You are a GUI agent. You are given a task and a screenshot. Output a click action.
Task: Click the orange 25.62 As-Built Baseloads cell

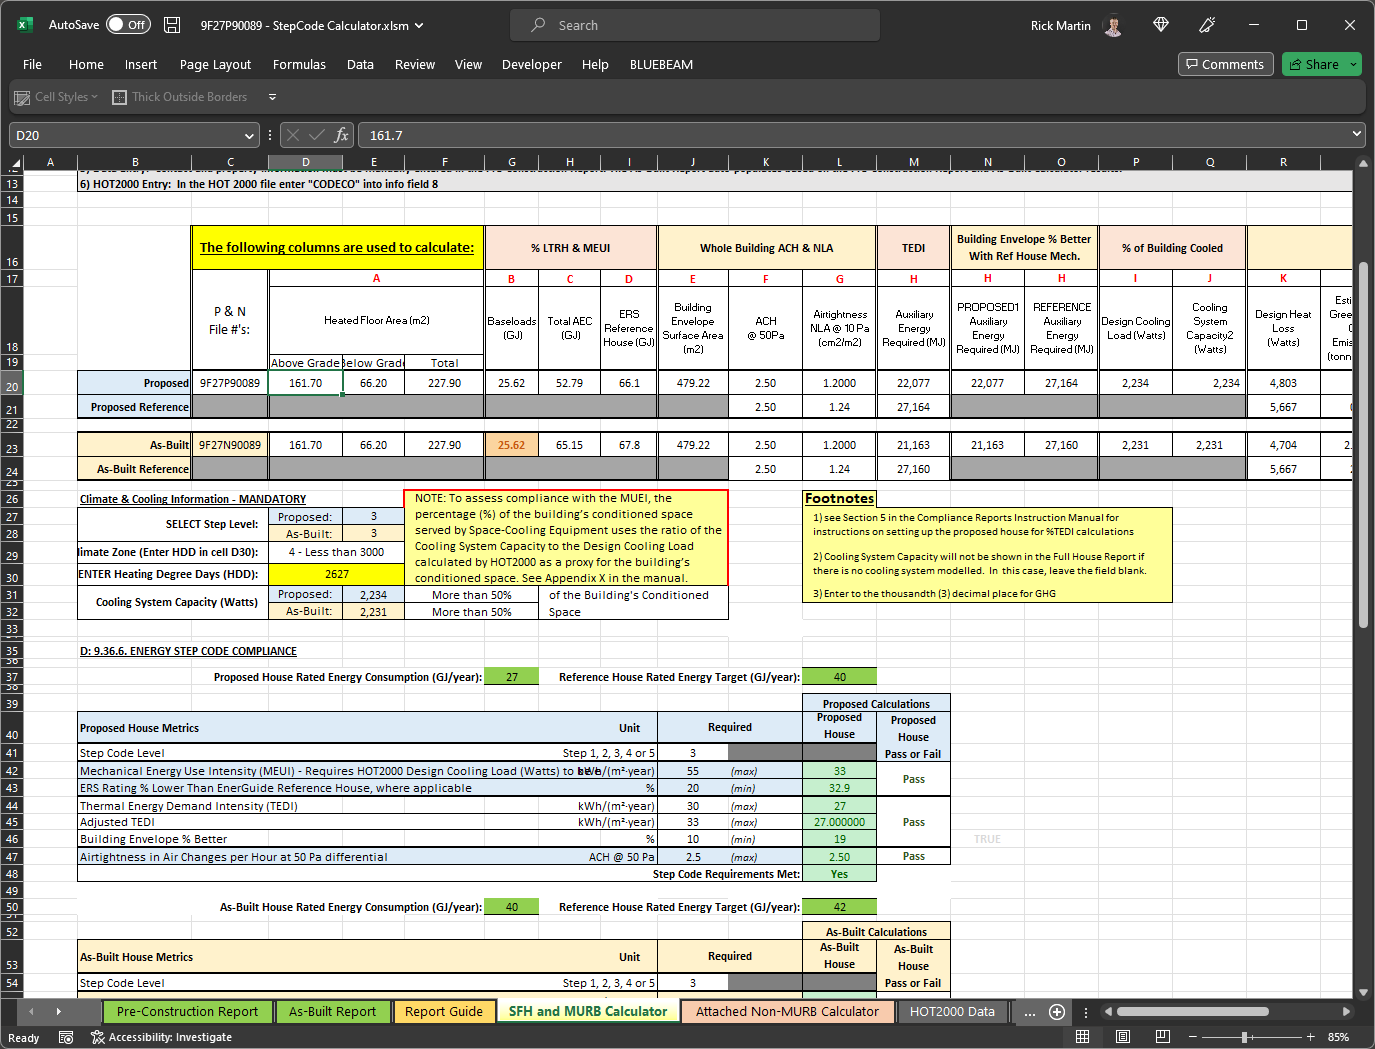(x=511, y=445)
